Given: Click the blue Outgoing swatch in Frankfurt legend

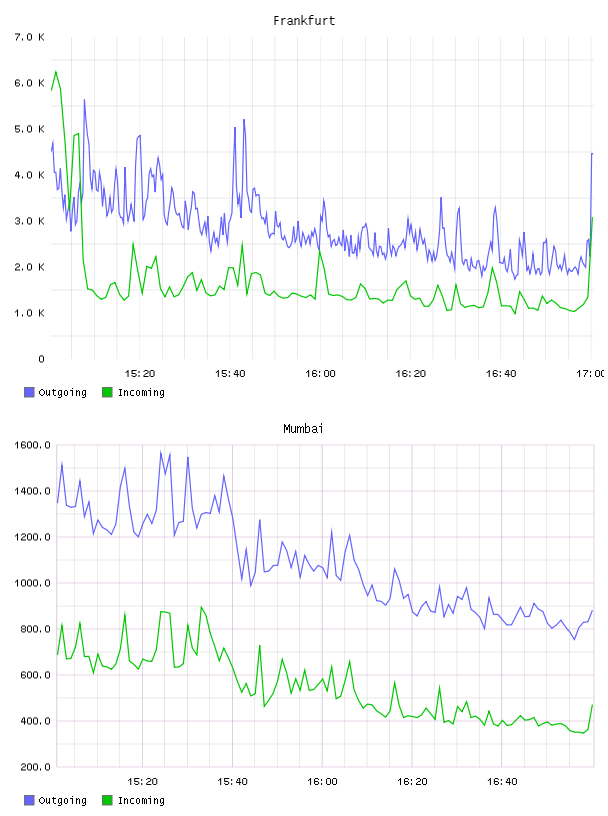Looking at the screenshot, I should pyautogui.click(x=29, y=392).
